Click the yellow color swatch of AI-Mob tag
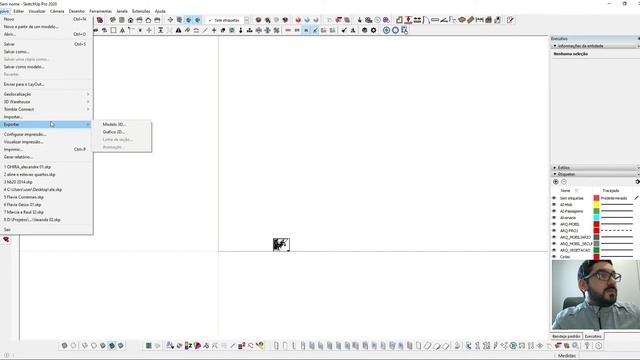640x360 pixels. [x=596, y=204]
